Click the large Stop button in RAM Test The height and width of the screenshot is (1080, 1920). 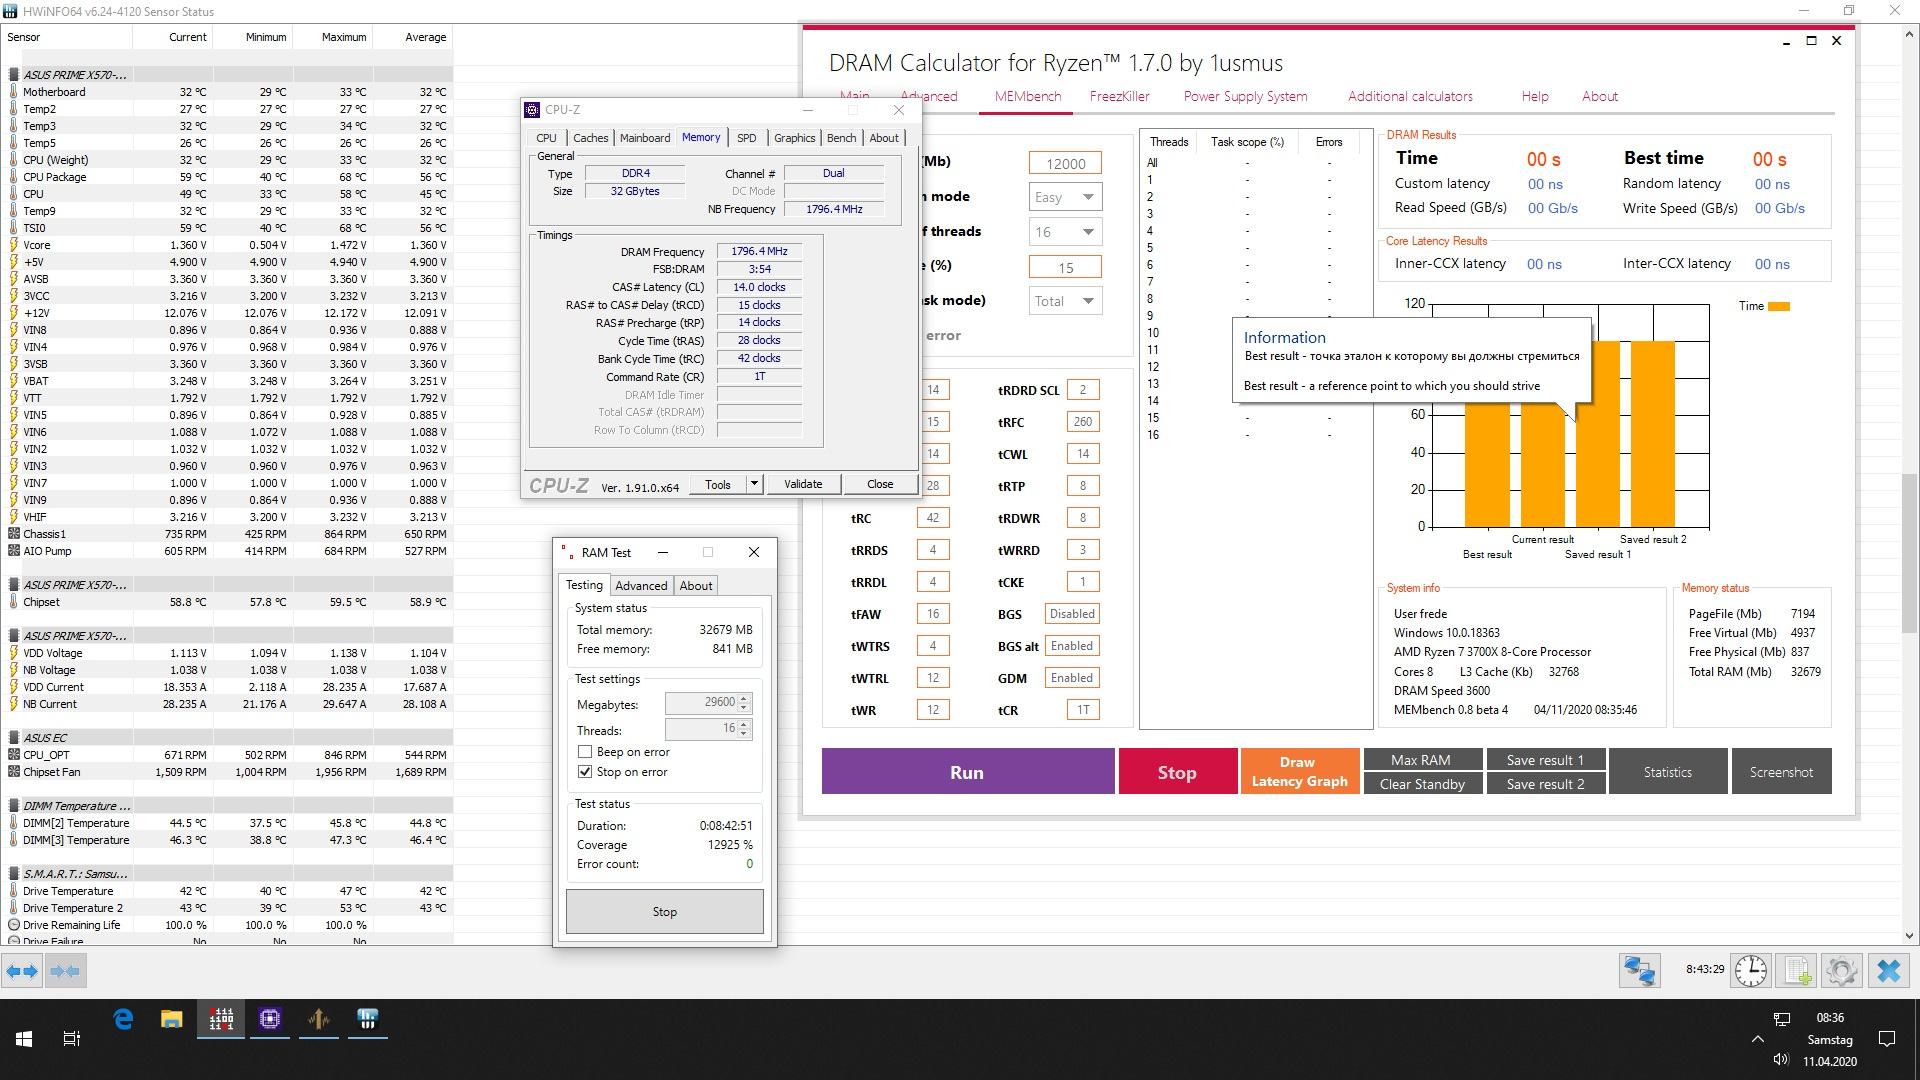(x=665, y=912)
